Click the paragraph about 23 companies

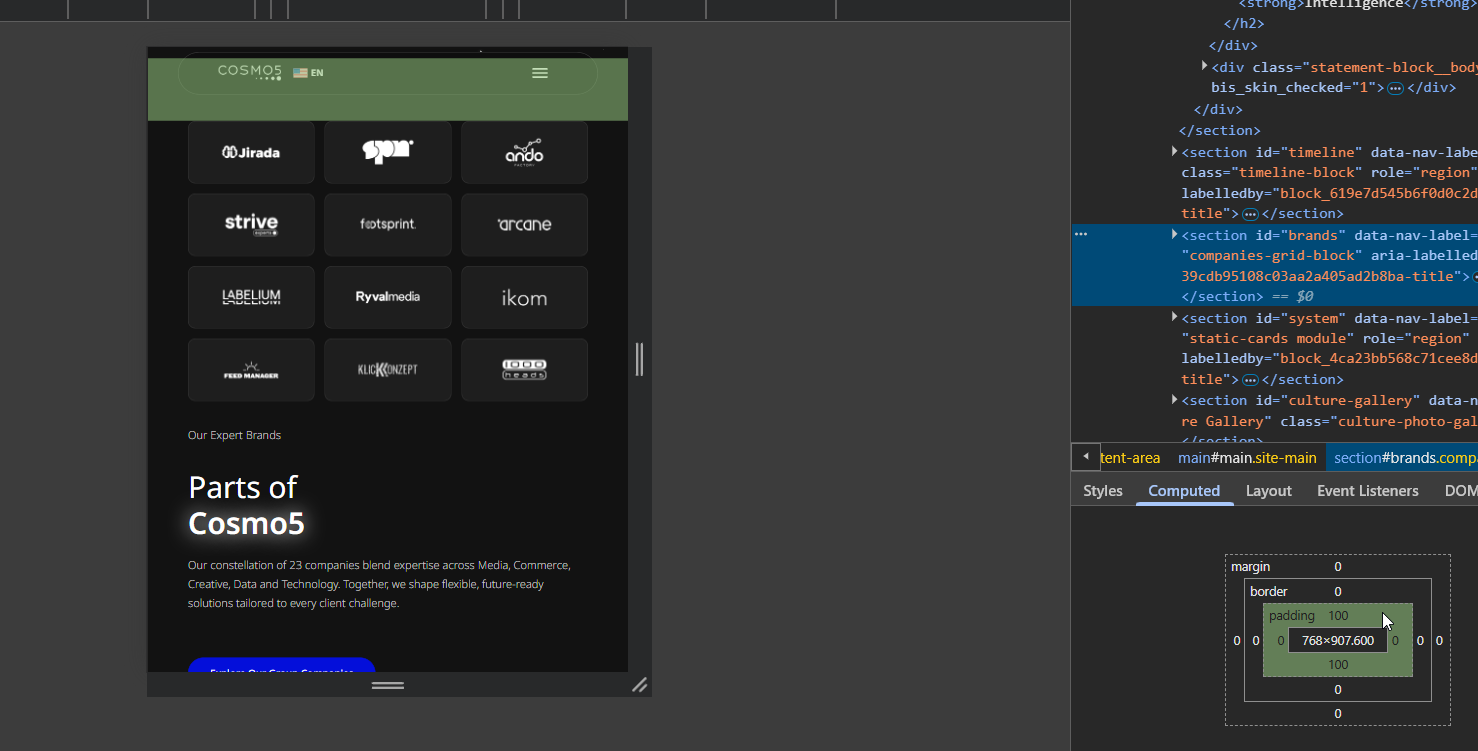click(x=379, y=584)
